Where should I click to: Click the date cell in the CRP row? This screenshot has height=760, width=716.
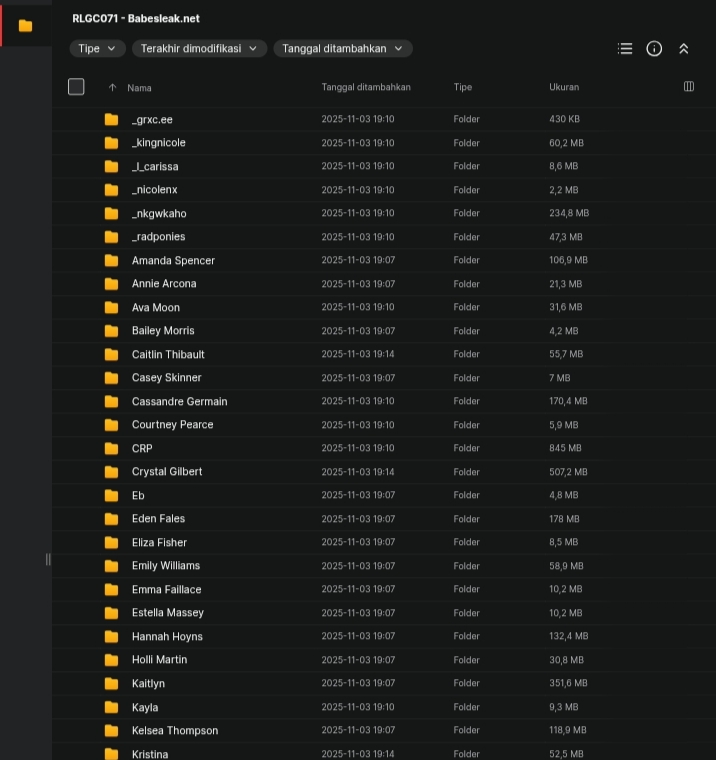point(358,448)
